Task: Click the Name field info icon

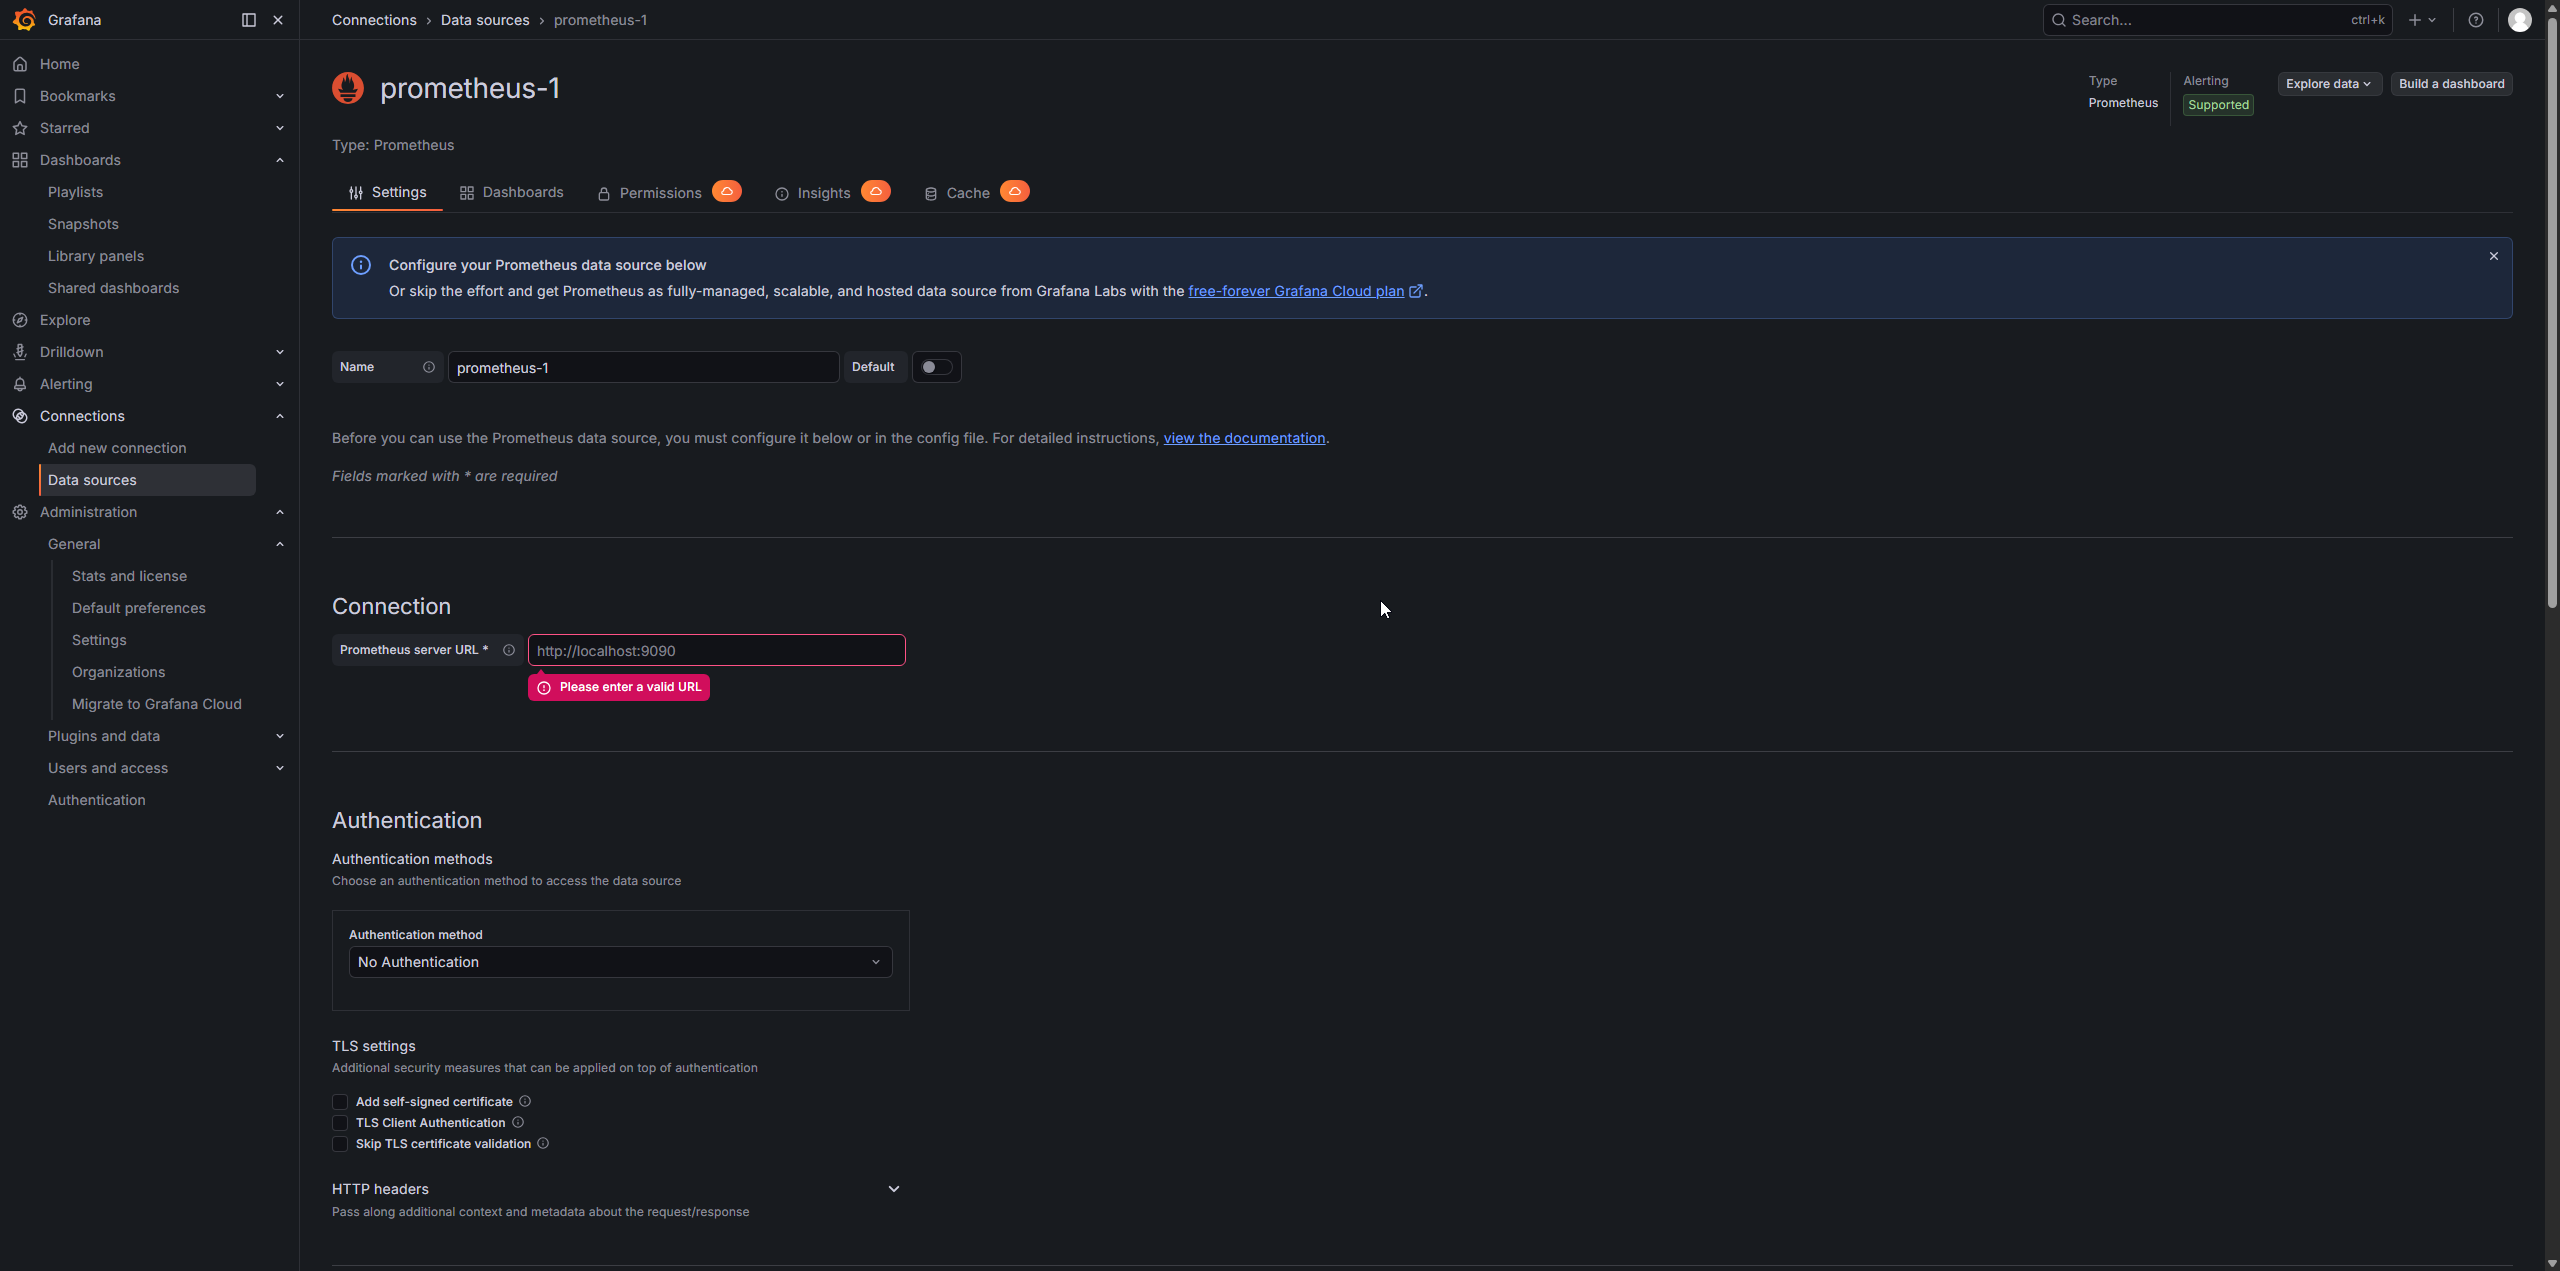Action: coord(429,367)
